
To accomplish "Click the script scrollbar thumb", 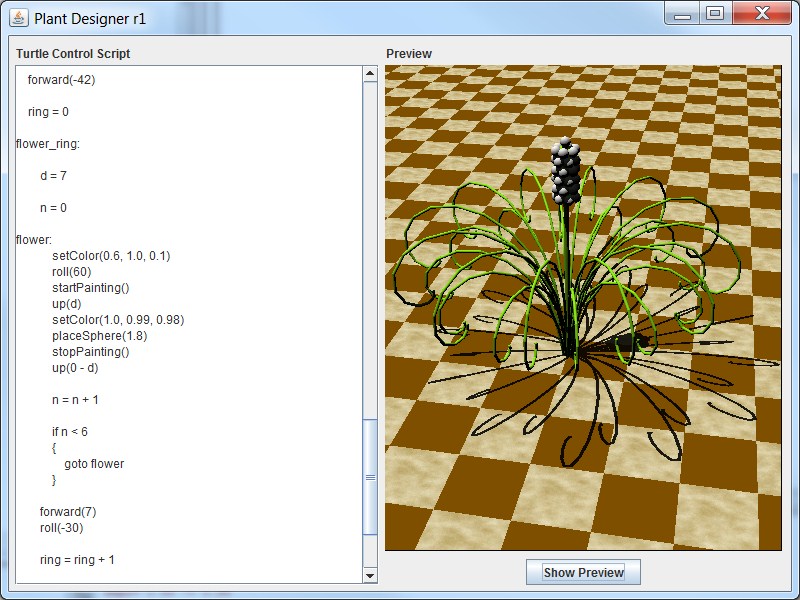I will (x=370, y=477).
